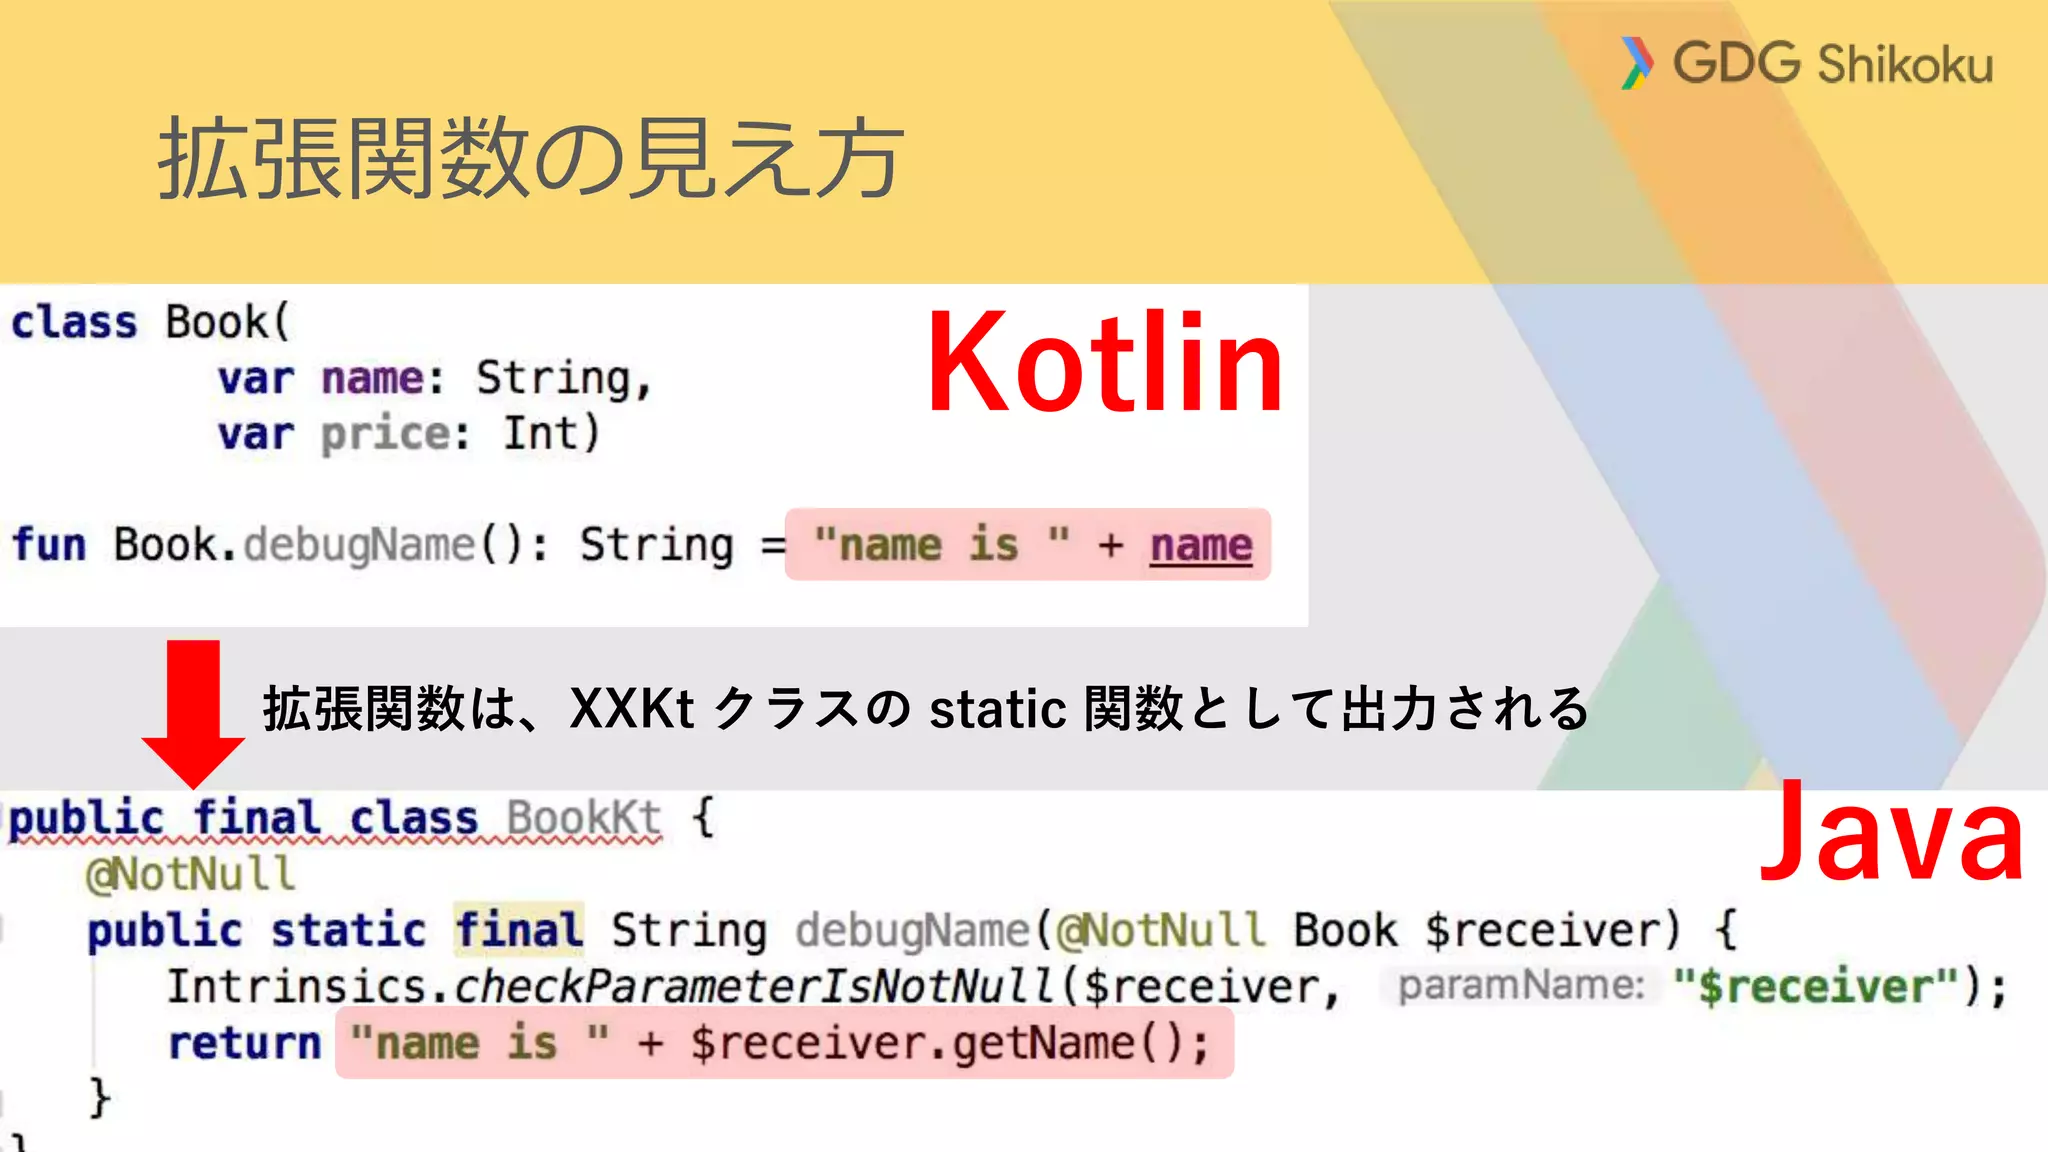
Task: Click the '"$receiver"' string literal
Action: point(1816,987)
